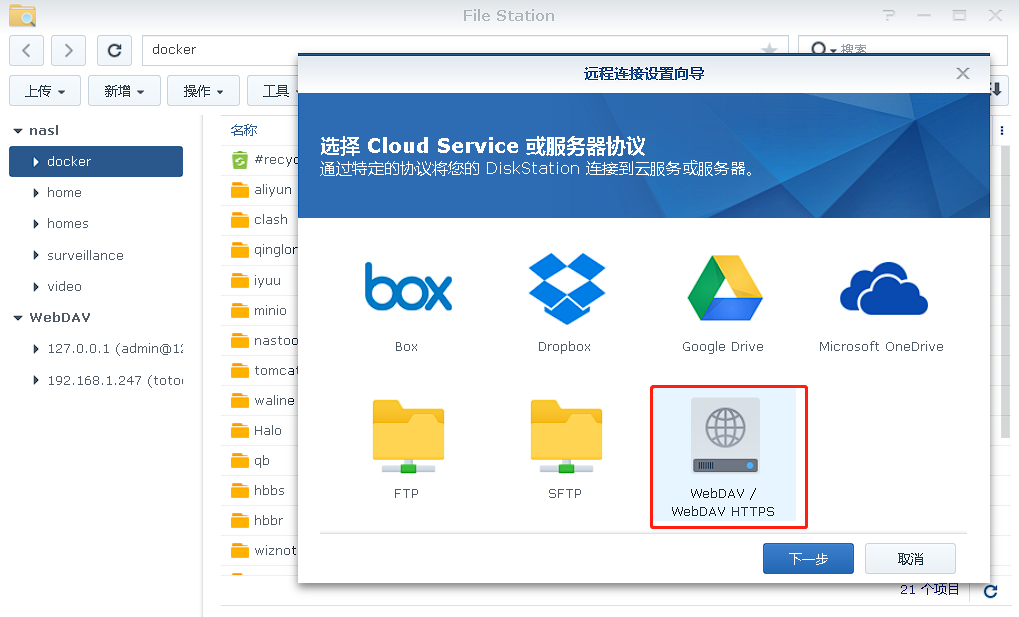
Task: Click the 21 个项目 item count text
Action: click(929, 589)
